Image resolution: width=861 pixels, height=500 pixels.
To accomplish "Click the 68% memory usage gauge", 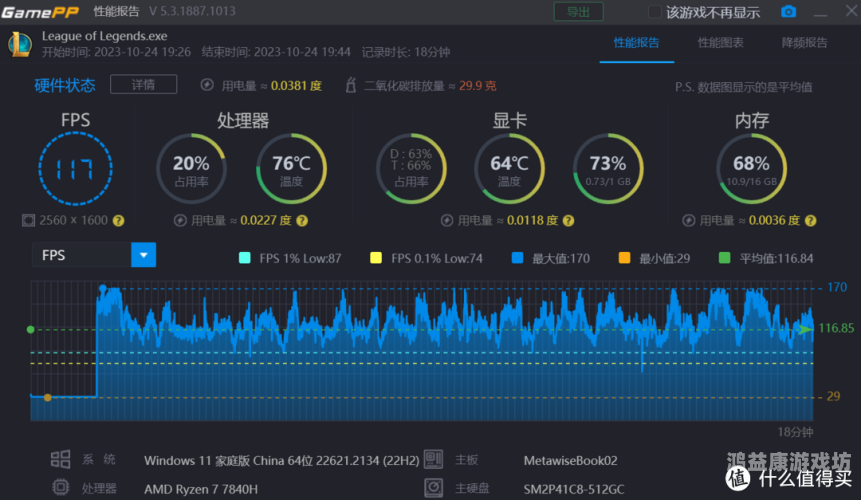I will 751,168.
